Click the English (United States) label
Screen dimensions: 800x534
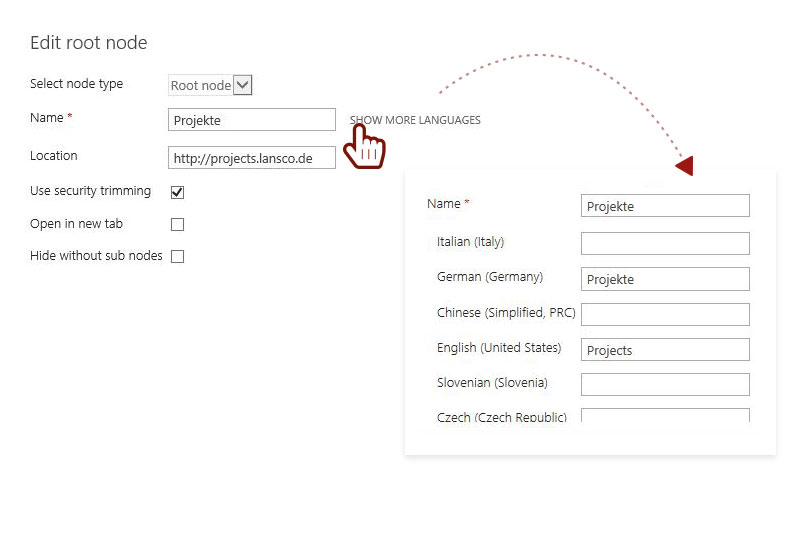click(499, 348)
